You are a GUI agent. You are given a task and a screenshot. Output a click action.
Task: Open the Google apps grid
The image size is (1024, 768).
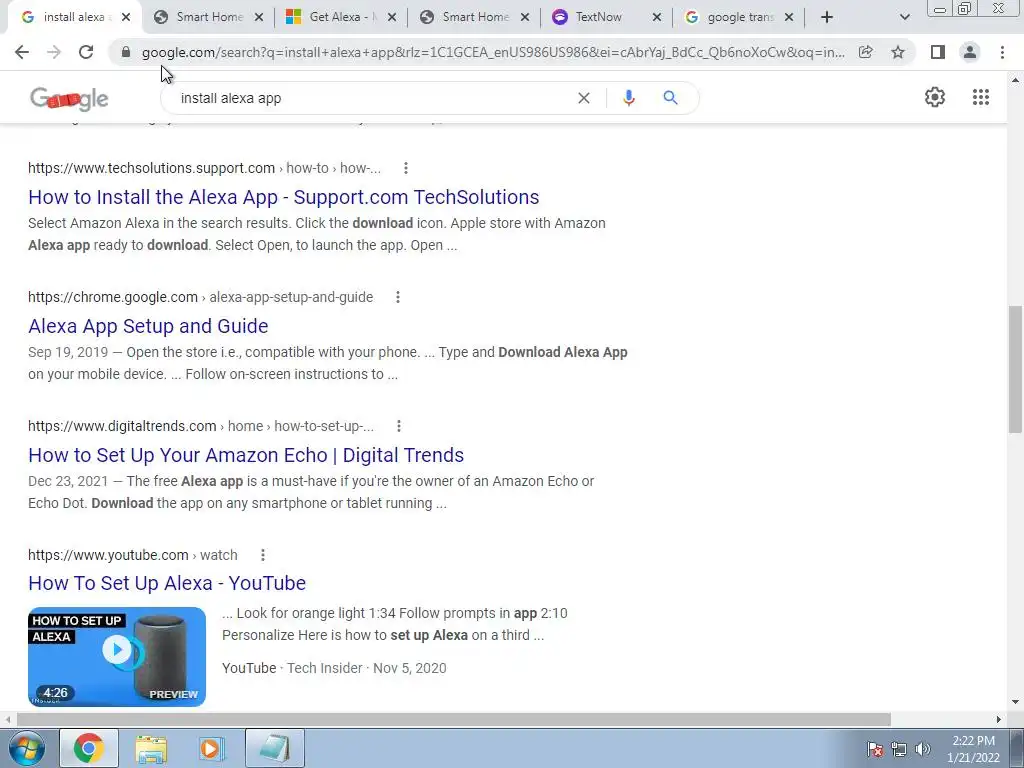[x=980, y=97]
